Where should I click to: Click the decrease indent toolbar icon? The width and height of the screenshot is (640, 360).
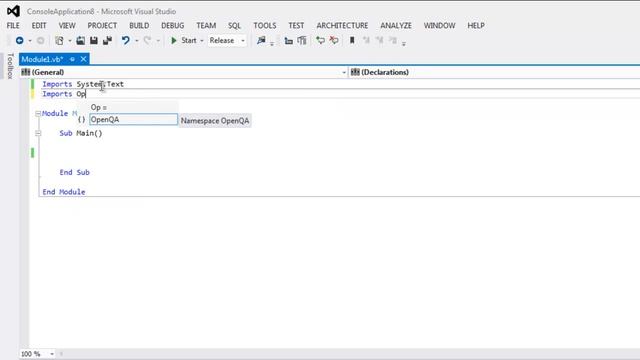[x=289, y=40]
